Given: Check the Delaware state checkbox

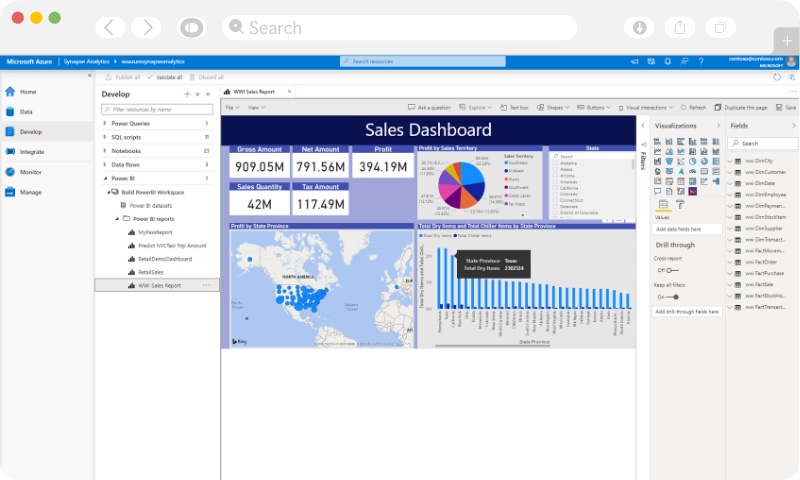Looking at the screenshot, I should click(x=555, y=207).
